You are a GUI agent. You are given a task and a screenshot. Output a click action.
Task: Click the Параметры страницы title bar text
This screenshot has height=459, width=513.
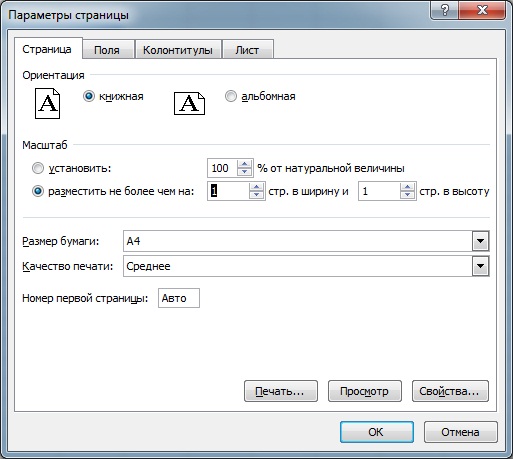[x=69, y=15]
